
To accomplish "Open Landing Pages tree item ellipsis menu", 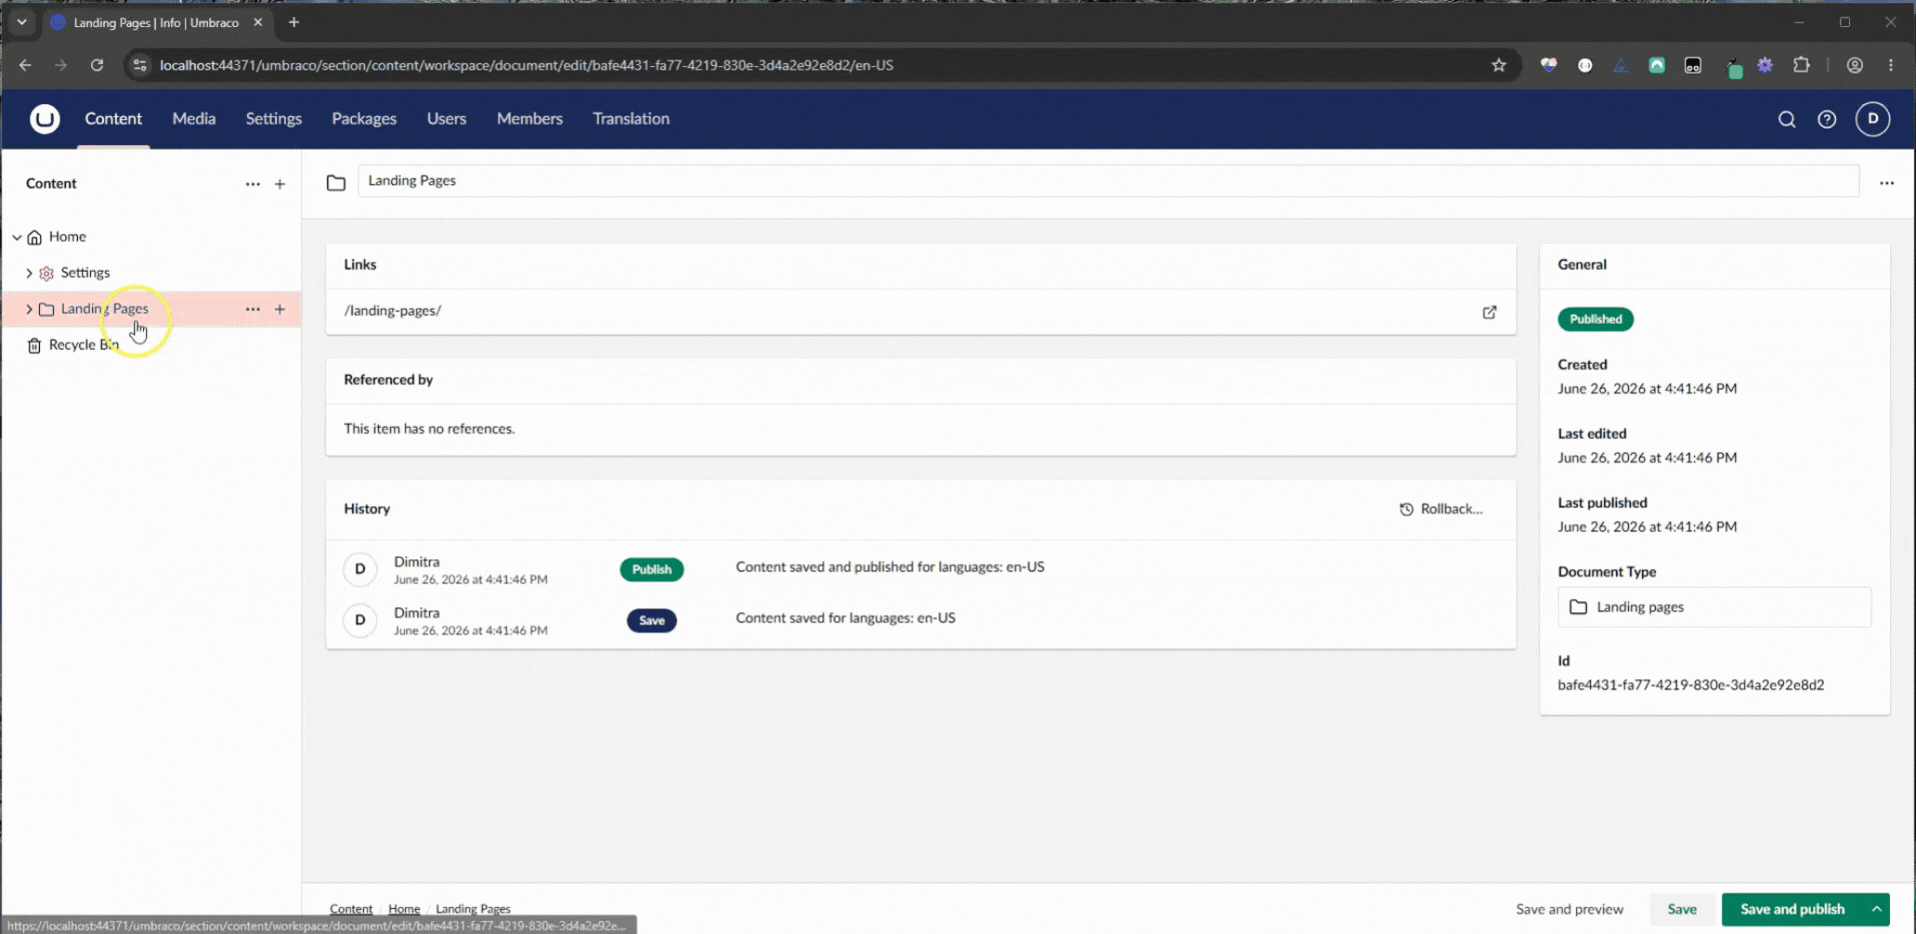I will coord(252,309).
